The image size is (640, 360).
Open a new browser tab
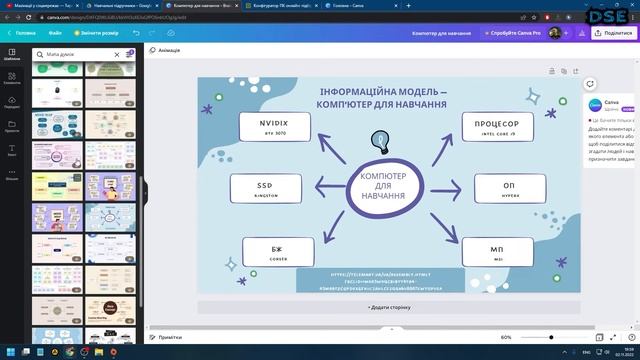[x=408, y=6]
